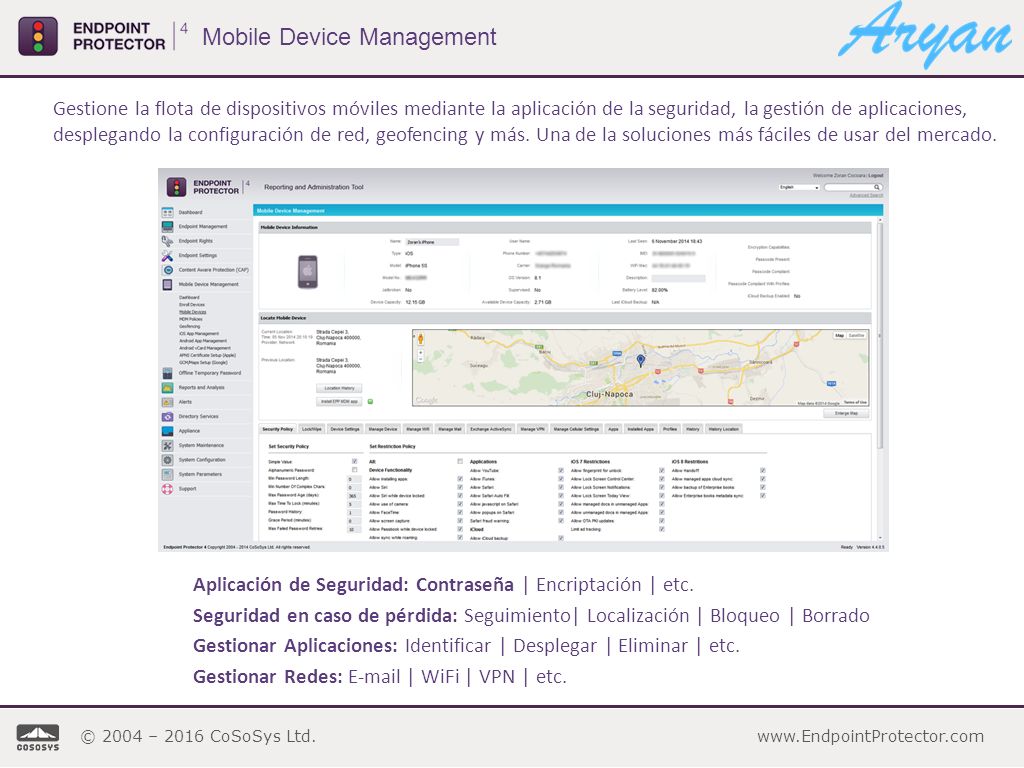This screenshot has height=768, width=1024.
Task: Select Map view on the map
Action: pyautogui.click(x=839, y=336)
